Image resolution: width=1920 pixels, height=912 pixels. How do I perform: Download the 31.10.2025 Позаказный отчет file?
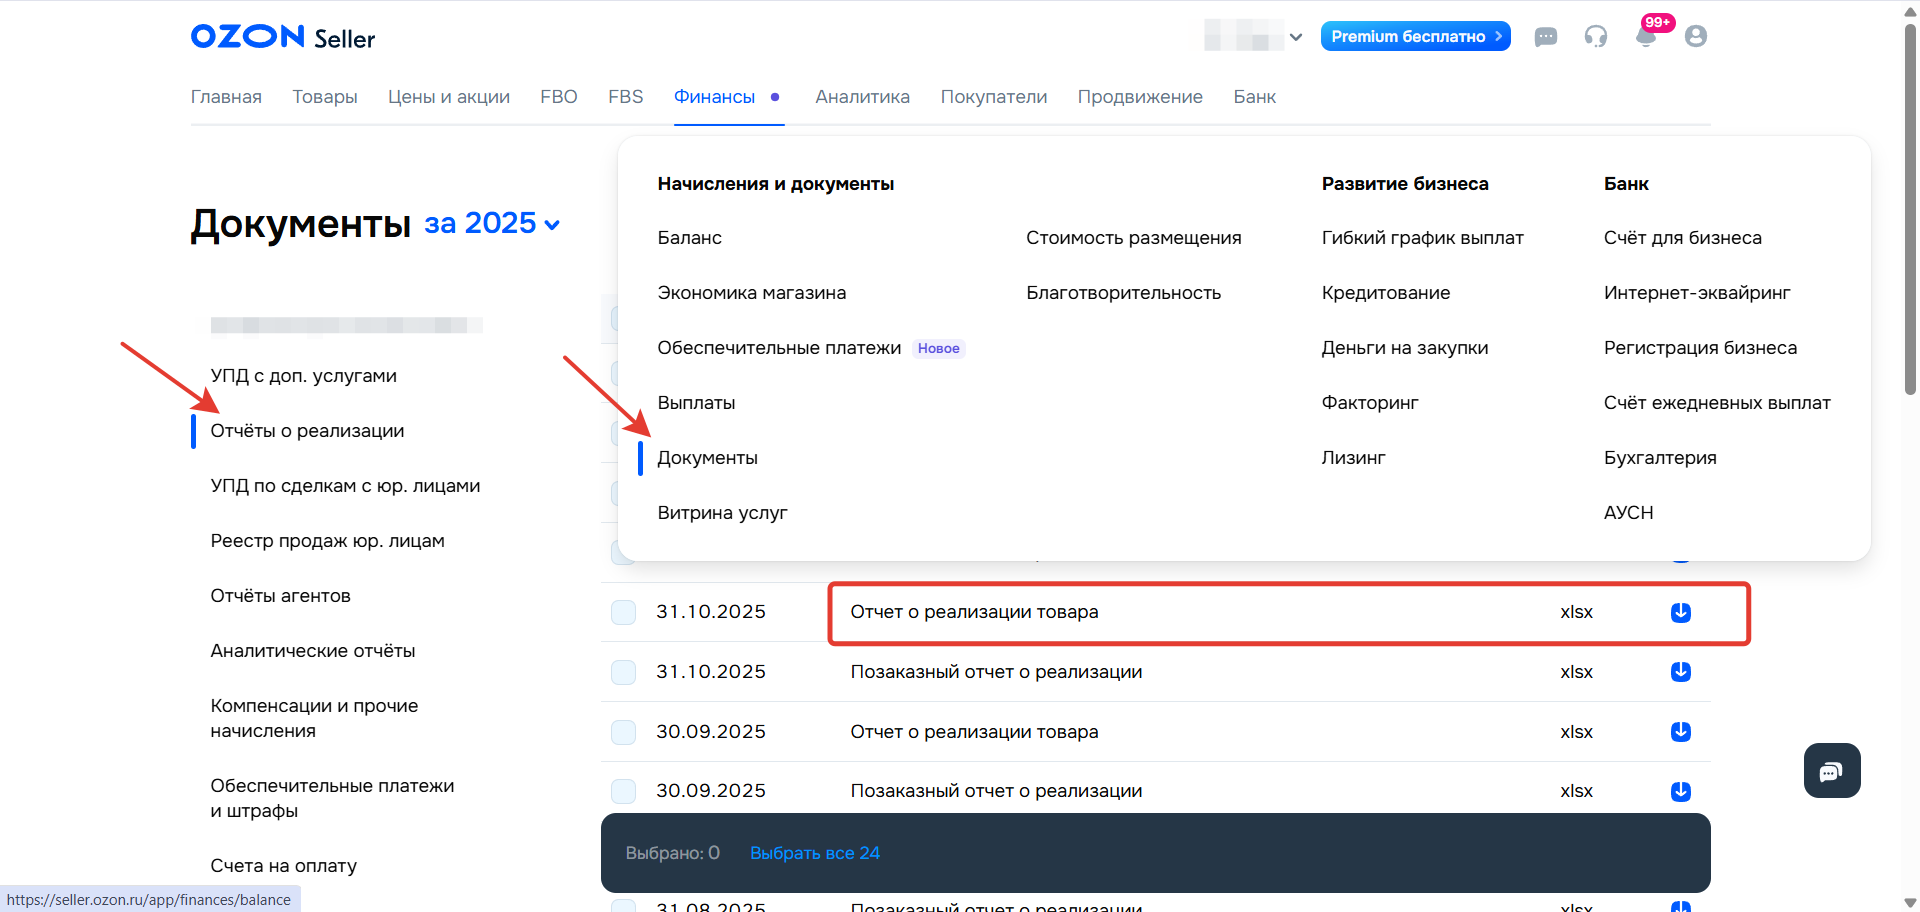pos(1681,672)
